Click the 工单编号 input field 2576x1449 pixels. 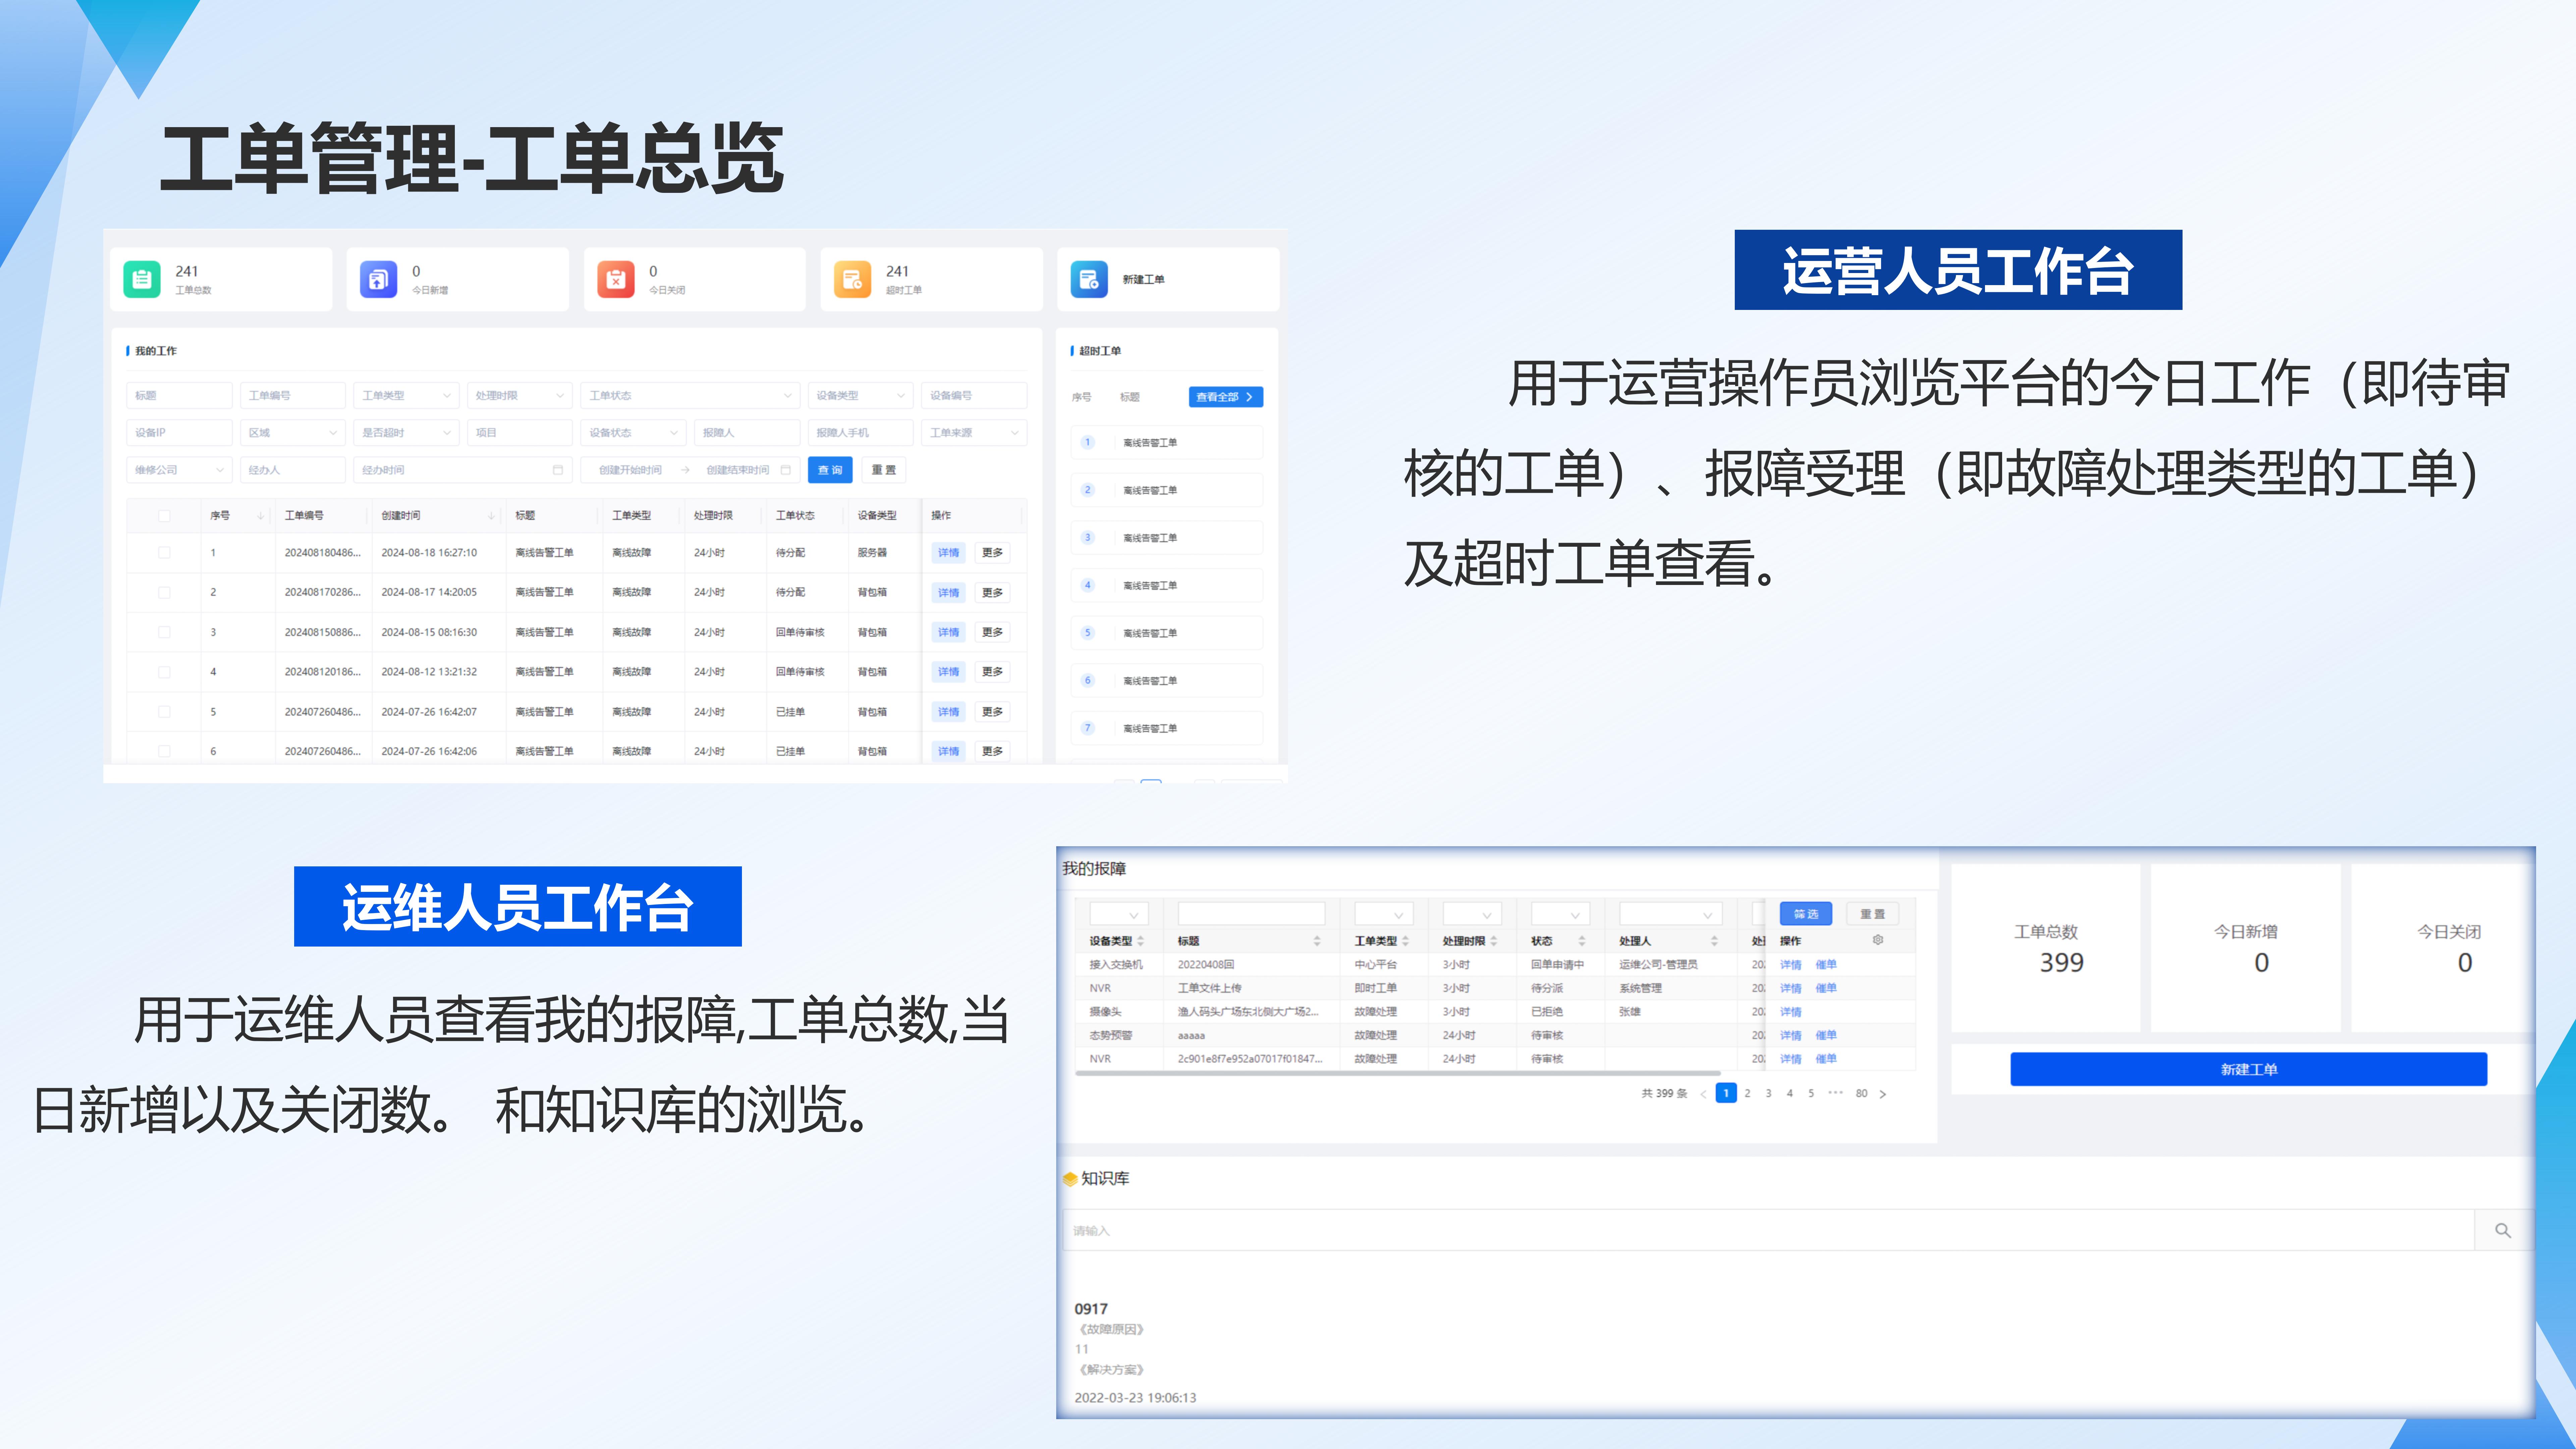pos(293,395)
